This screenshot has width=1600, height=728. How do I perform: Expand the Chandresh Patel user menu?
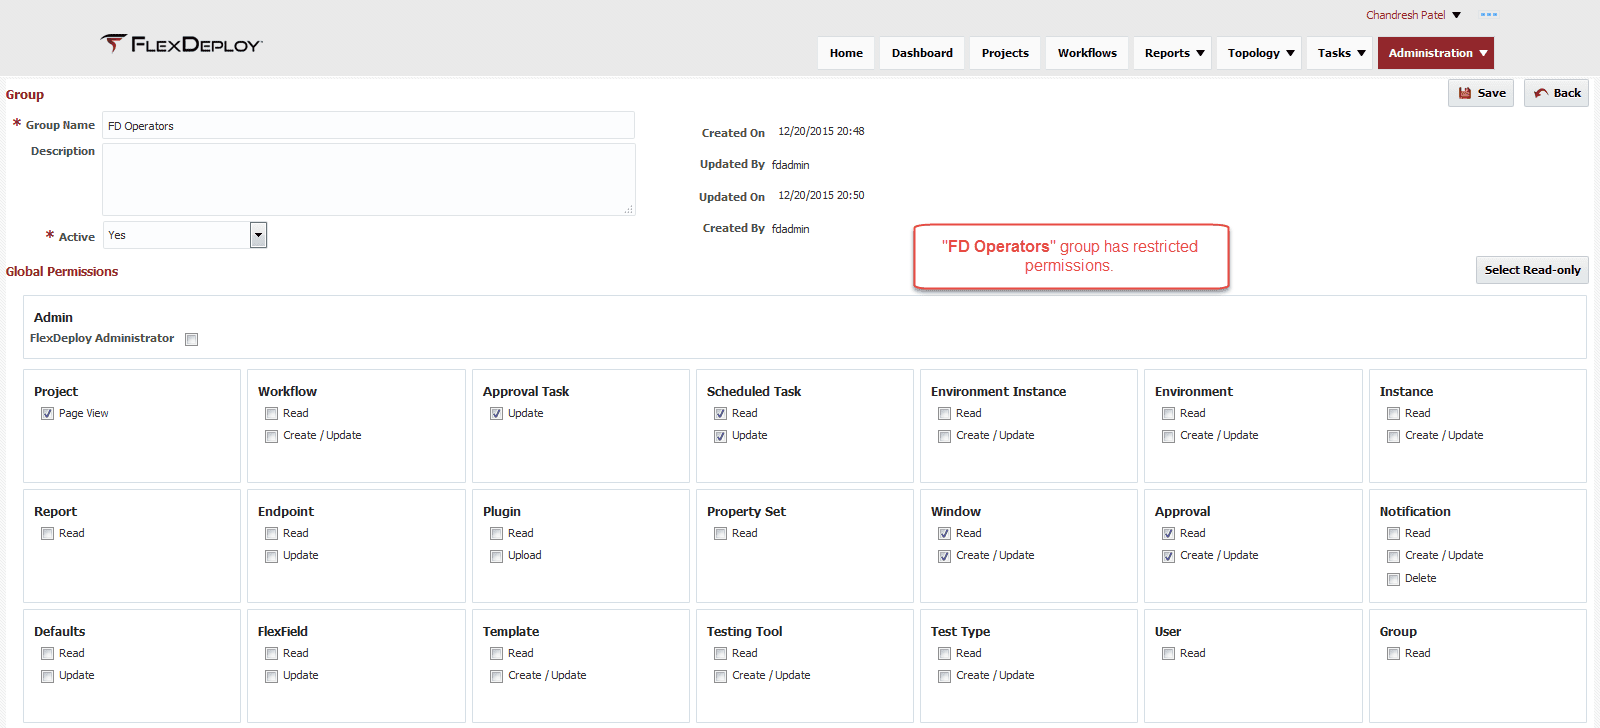1413,15
